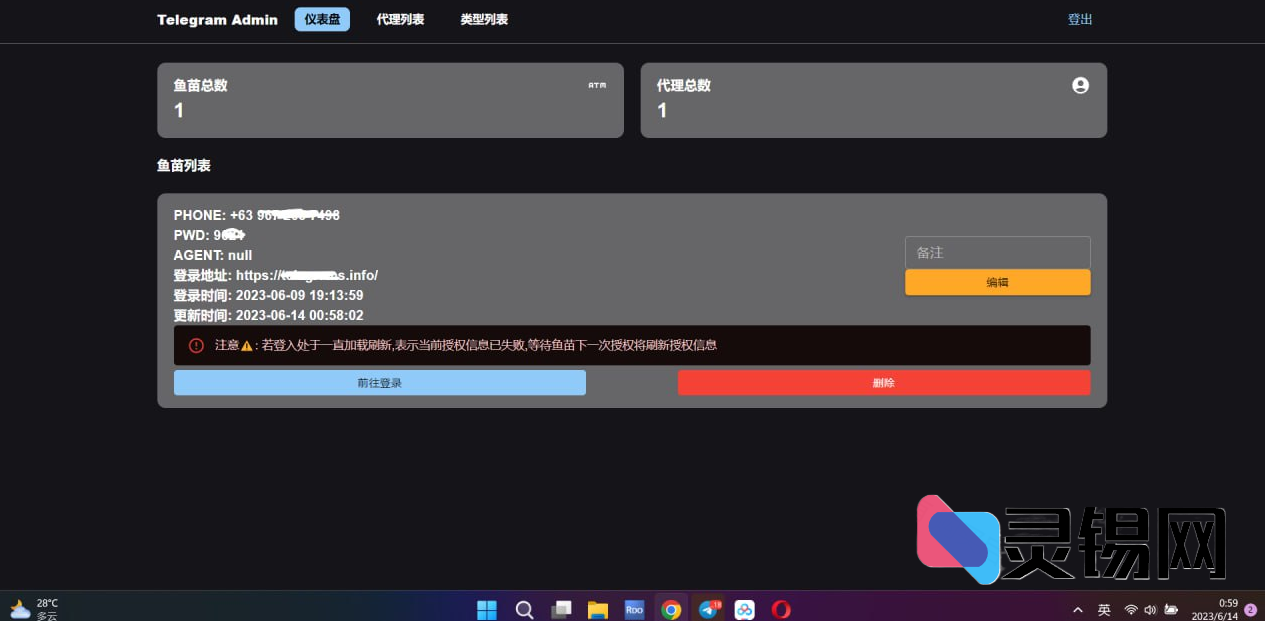Image resolution: width=1265 pixels, height=621 pixels.
Task: Click the warning circle icon in the notice bar
Action: [x=196, y=344]
